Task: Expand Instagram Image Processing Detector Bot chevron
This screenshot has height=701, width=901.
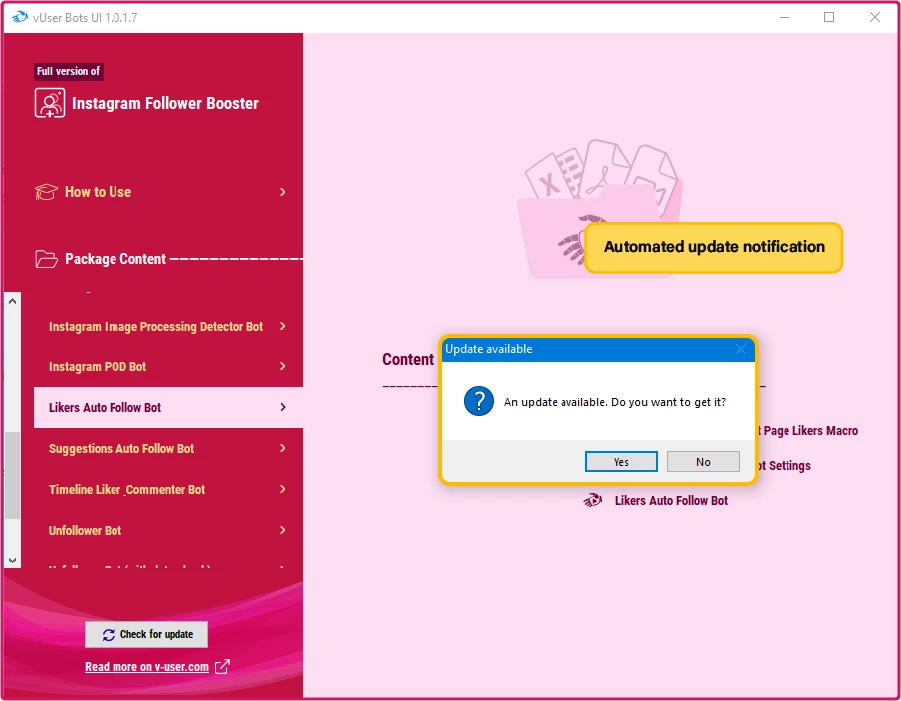Action: (283, 326)
